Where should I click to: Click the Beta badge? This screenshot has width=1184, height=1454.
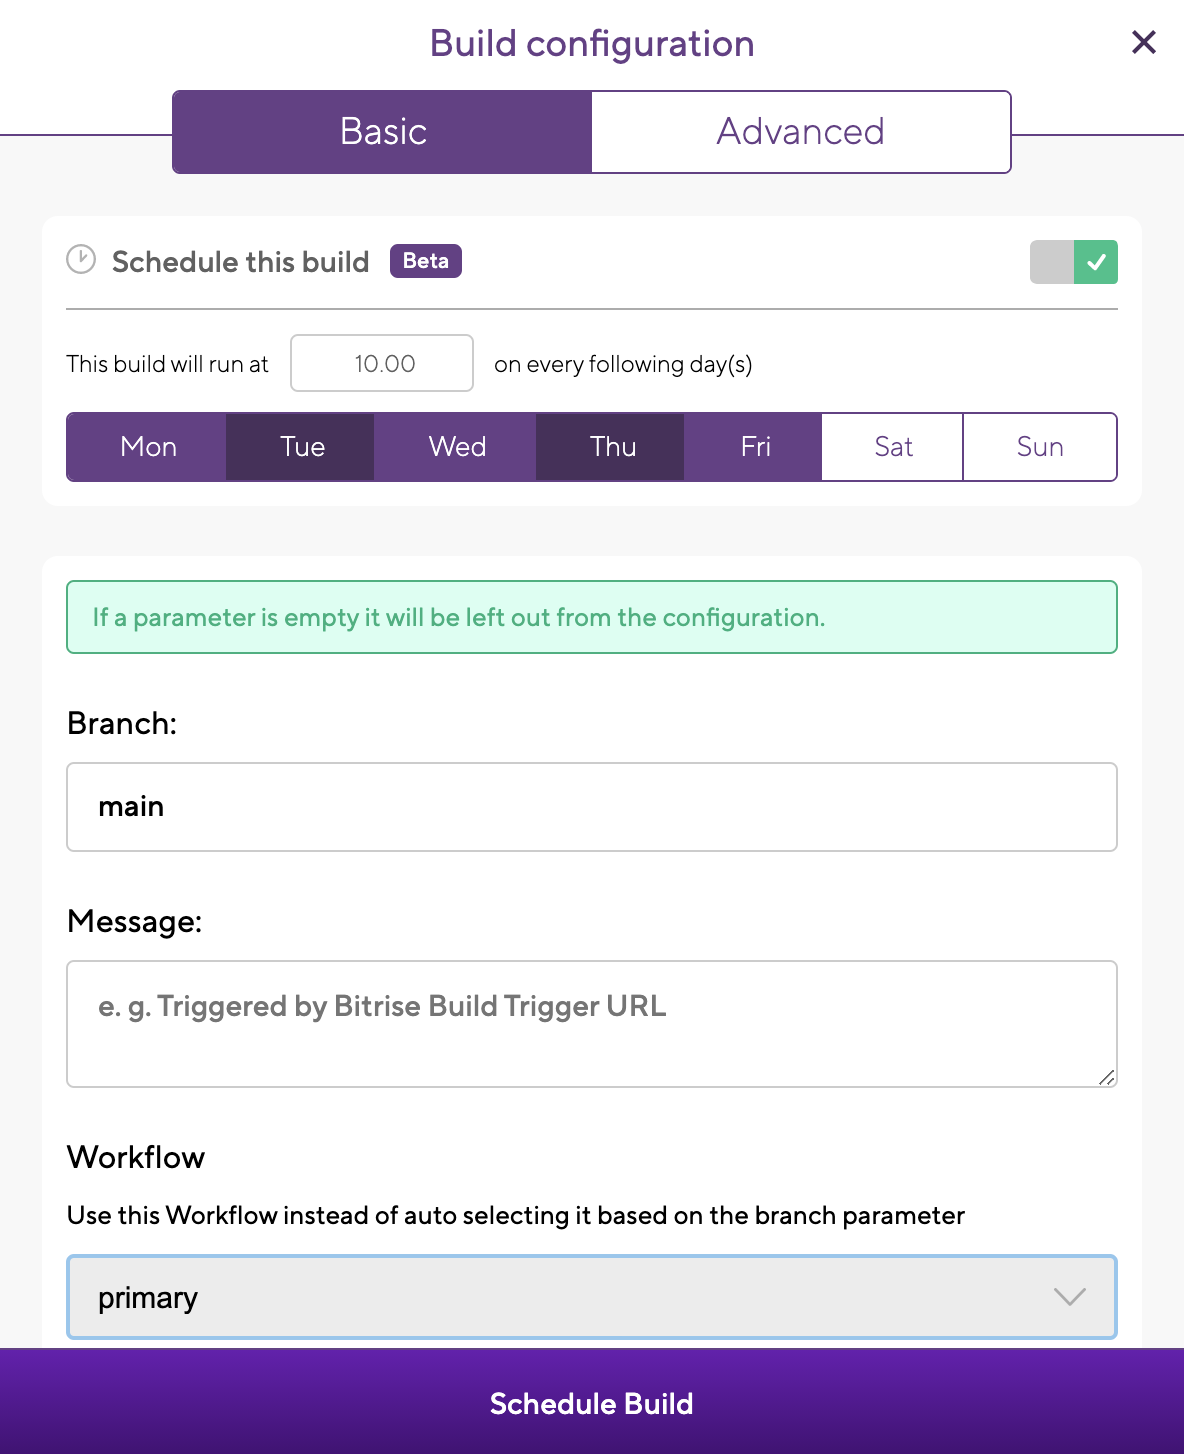pyautogui.click(x=425, y=261)
